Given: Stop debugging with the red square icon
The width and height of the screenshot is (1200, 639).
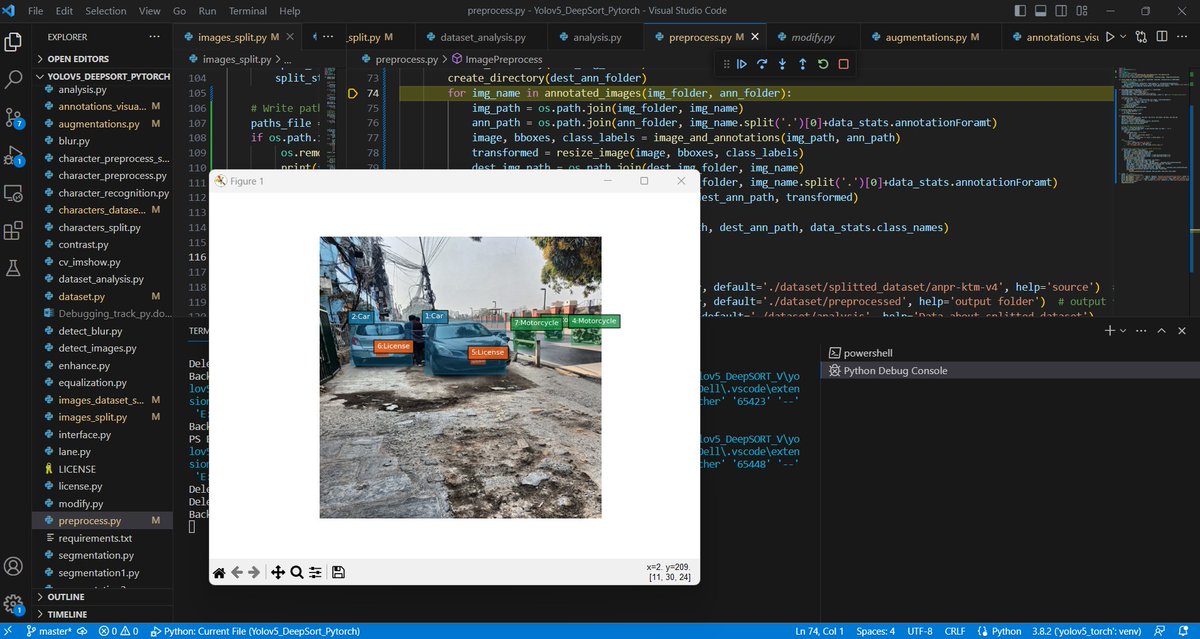Looking at the screenshot, I should [x=843, y=63].
